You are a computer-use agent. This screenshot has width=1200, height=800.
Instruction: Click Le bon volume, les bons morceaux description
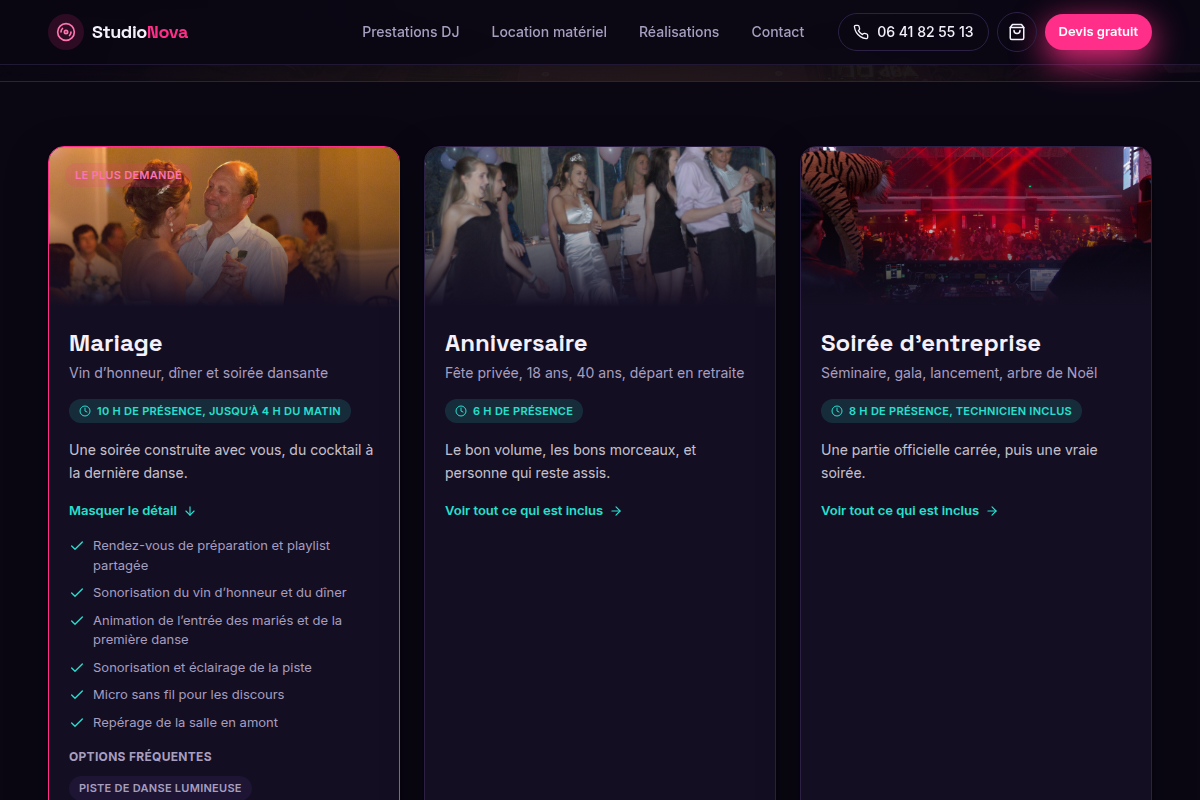tap(571, 461)
